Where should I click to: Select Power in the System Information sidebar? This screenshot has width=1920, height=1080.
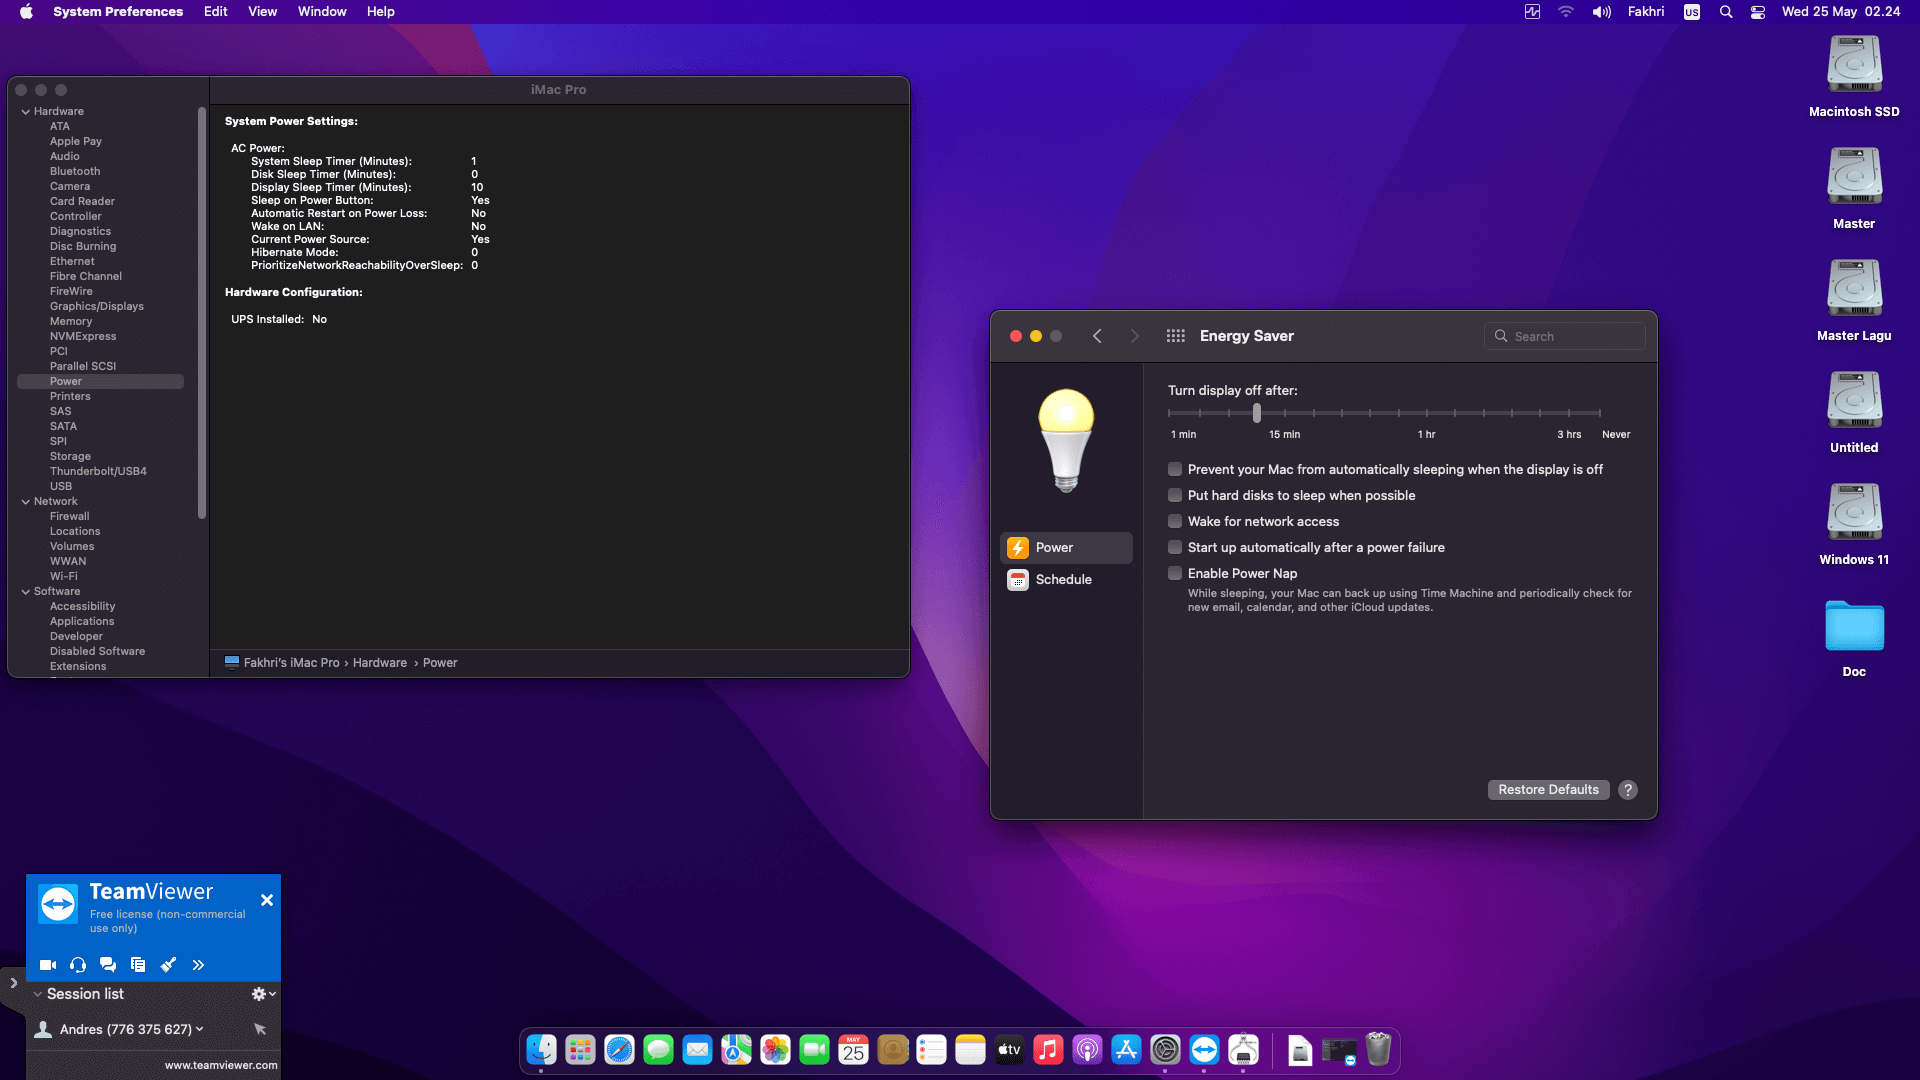click(x=100, y=382)
